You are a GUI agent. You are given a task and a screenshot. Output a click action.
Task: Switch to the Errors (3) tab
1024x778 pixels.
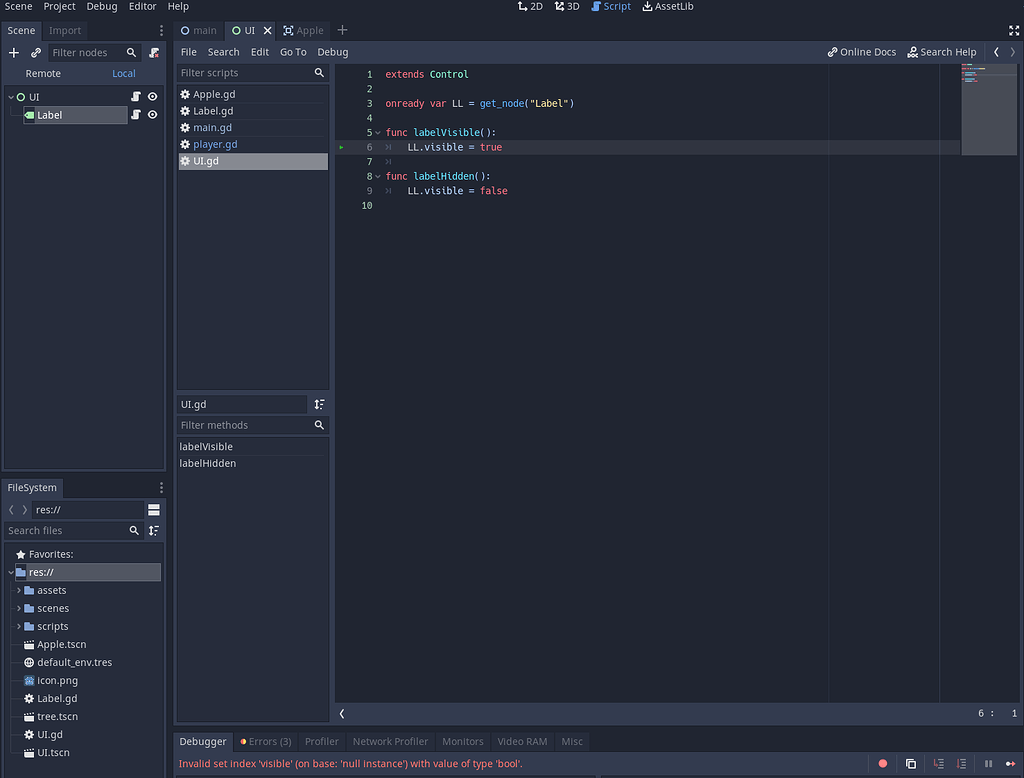point(265,741)
